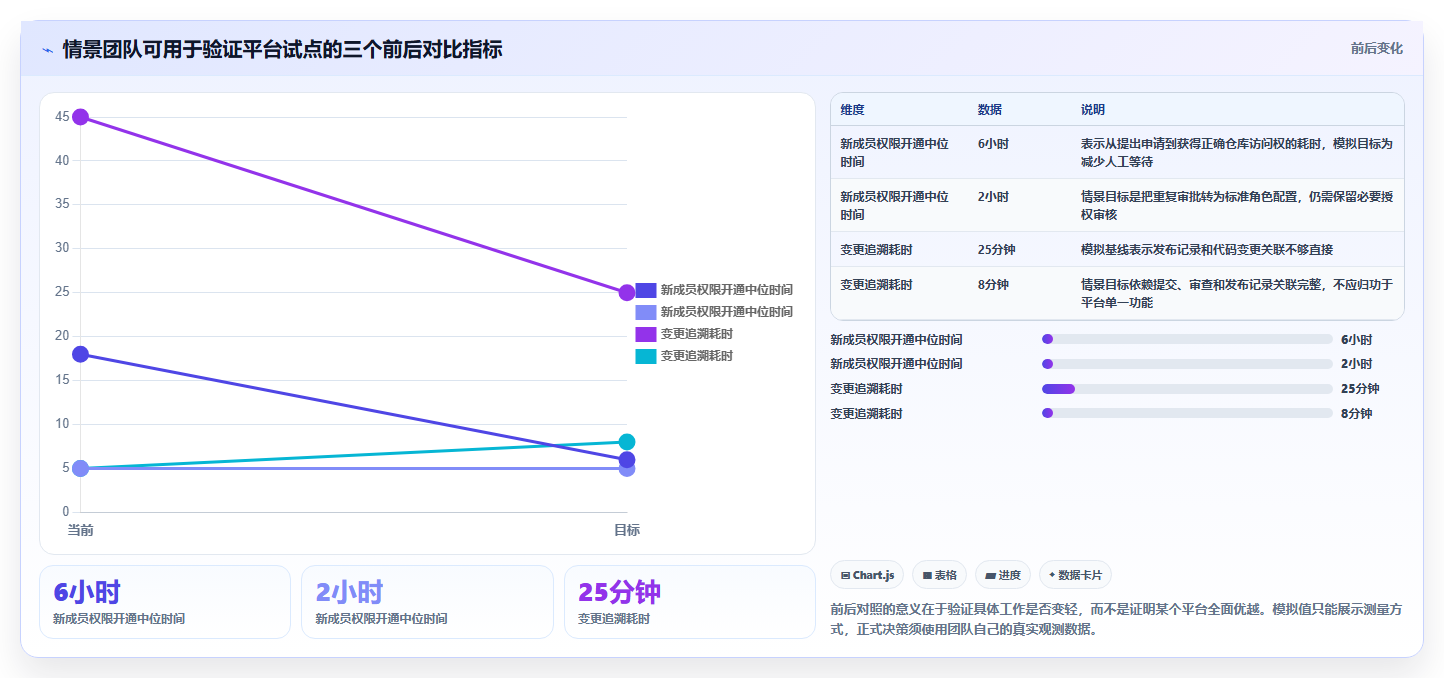Click the progress bar labeled 6小时

coord(1187,339)
